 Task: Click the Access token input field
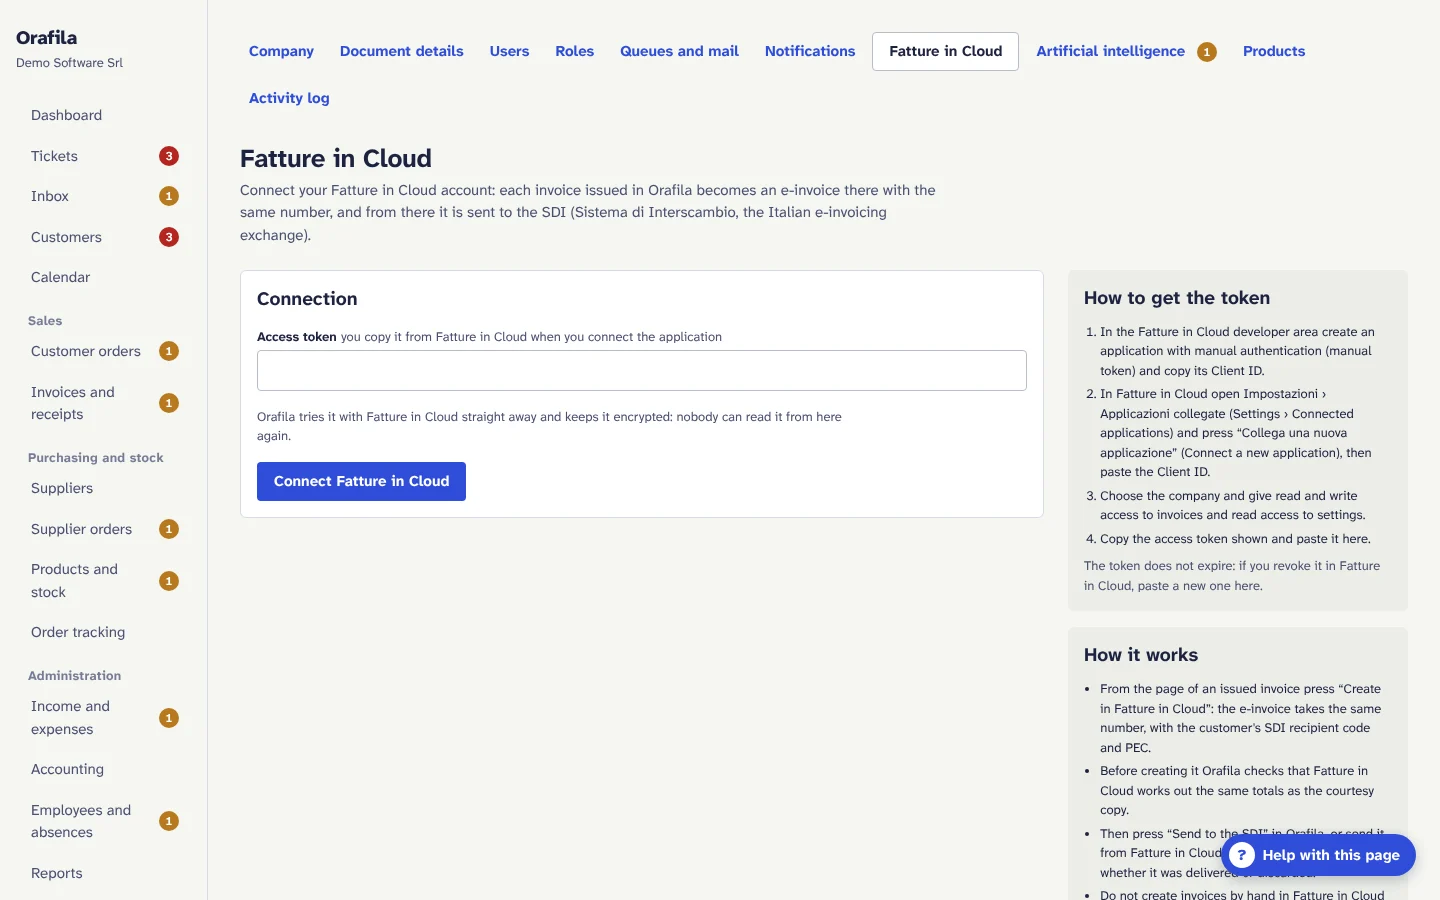coord(642,370)
